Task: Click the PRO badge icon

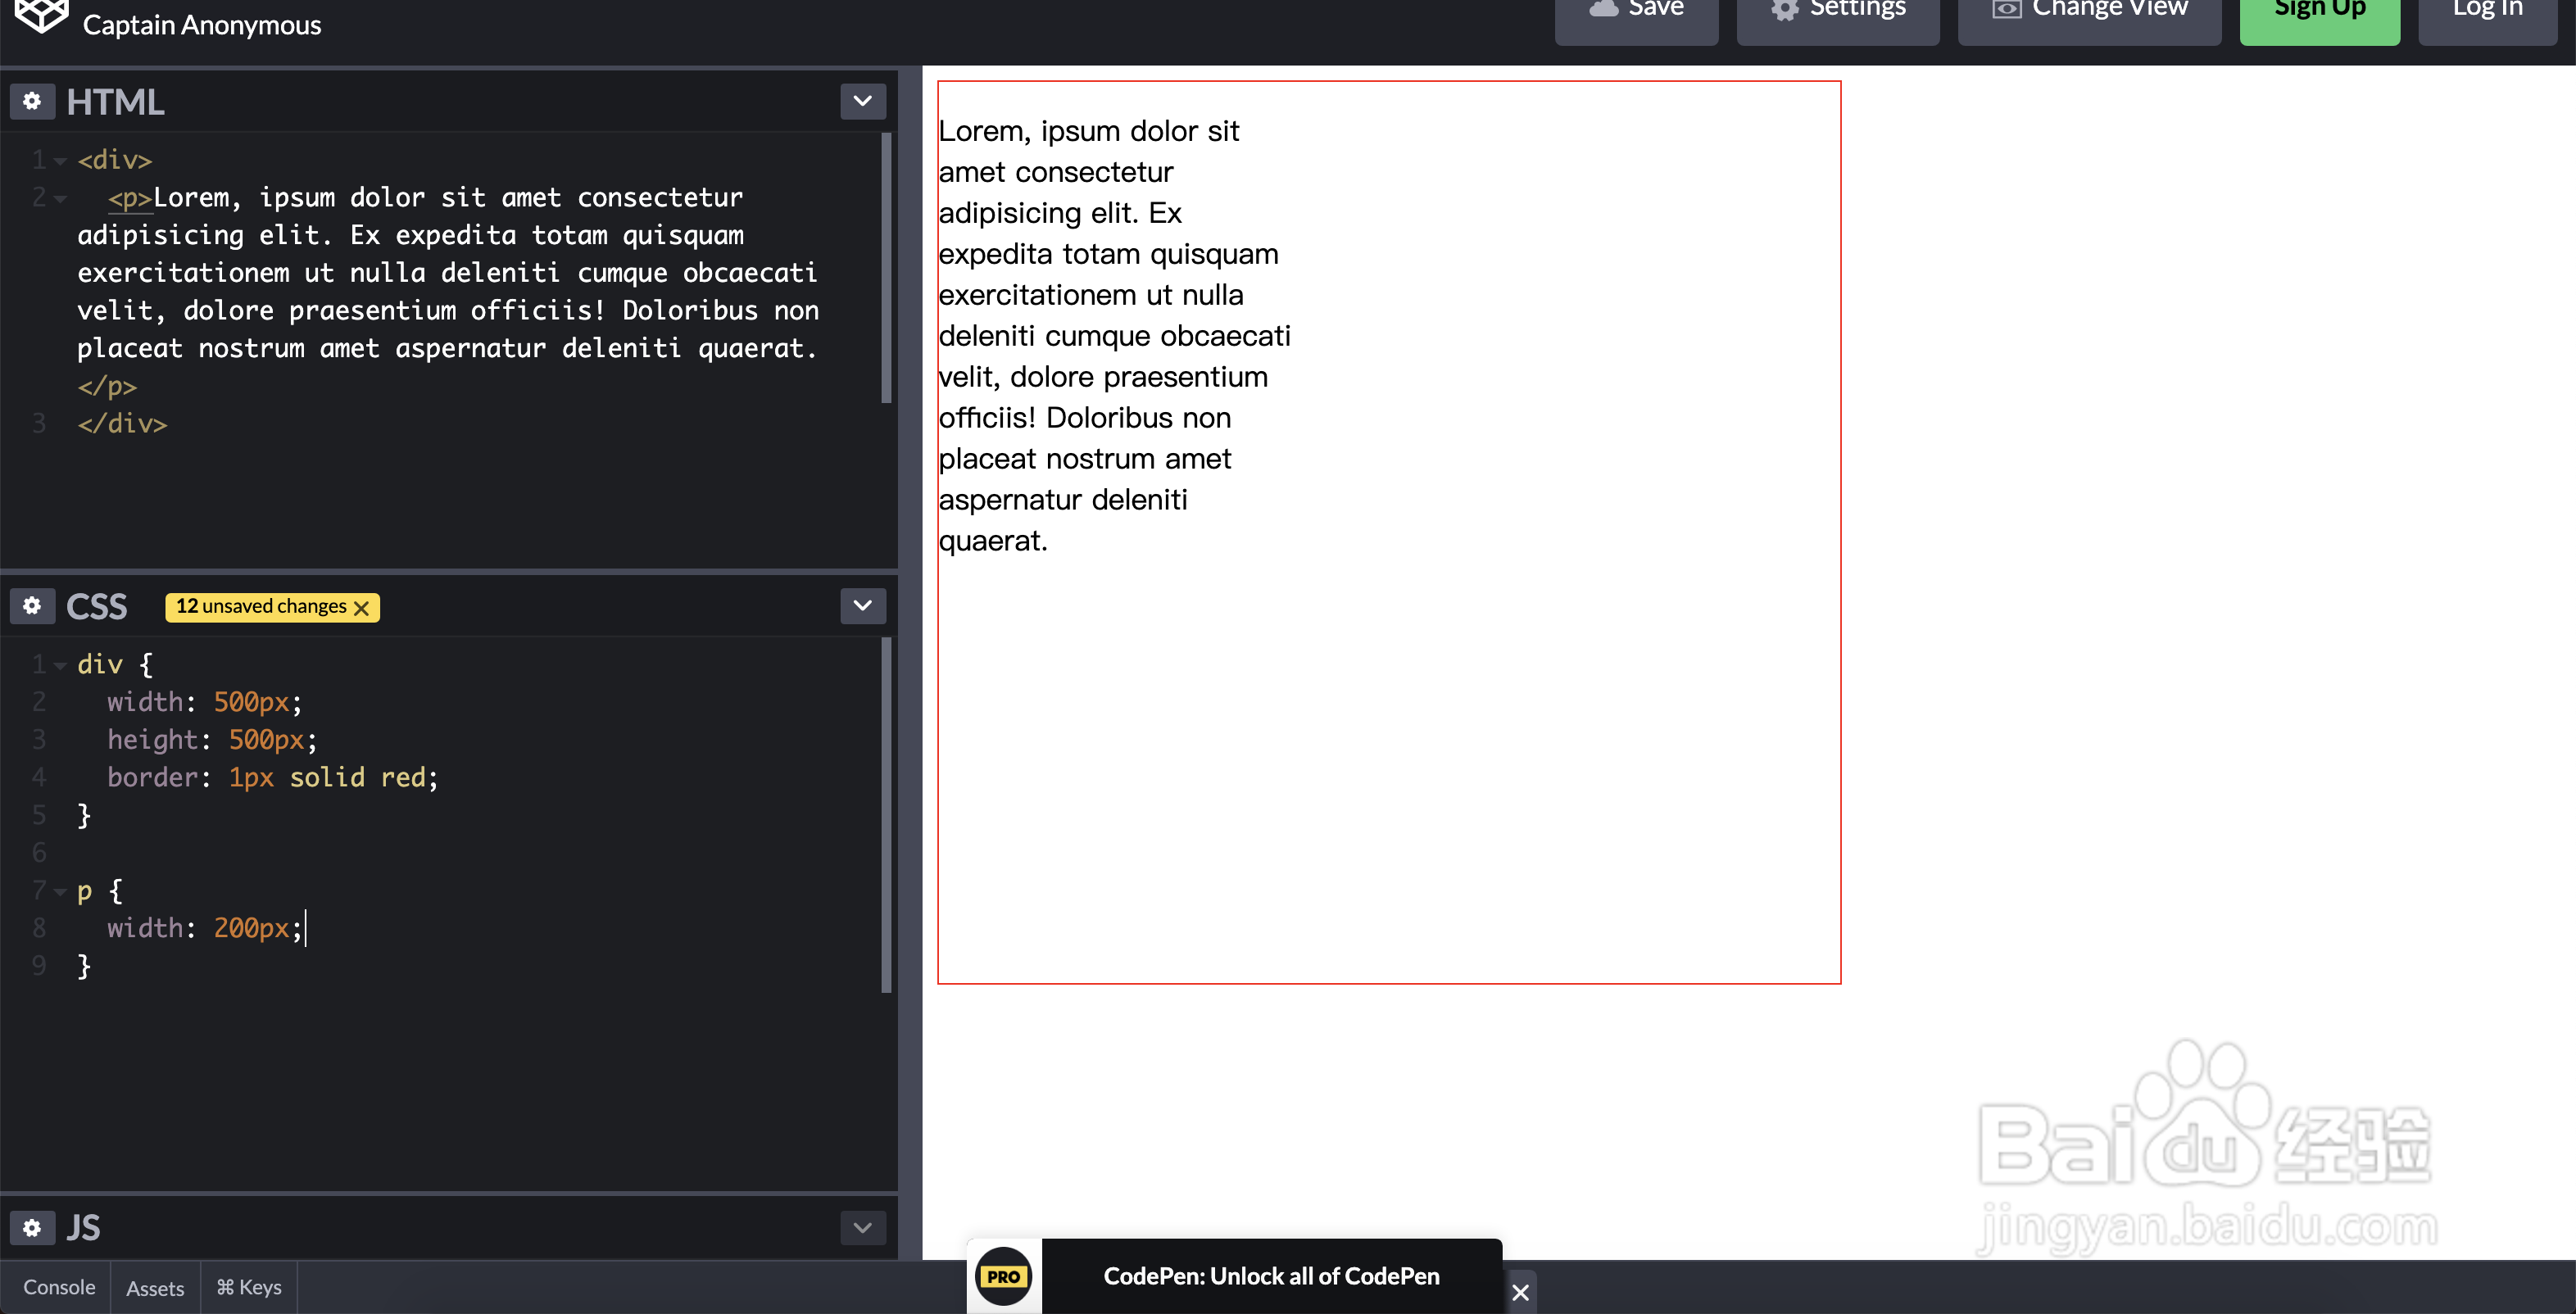Action: coord(1003,1276)
